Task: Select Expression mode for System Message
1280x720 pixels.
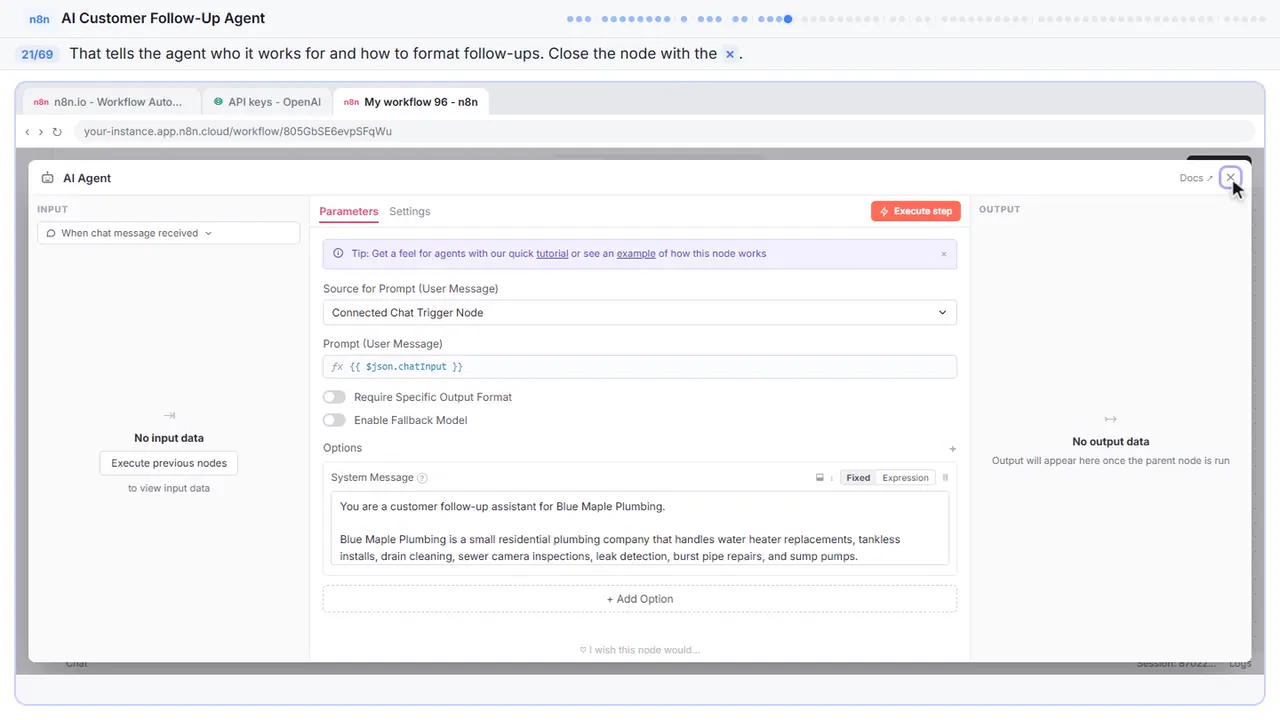Action: (906, 478)
